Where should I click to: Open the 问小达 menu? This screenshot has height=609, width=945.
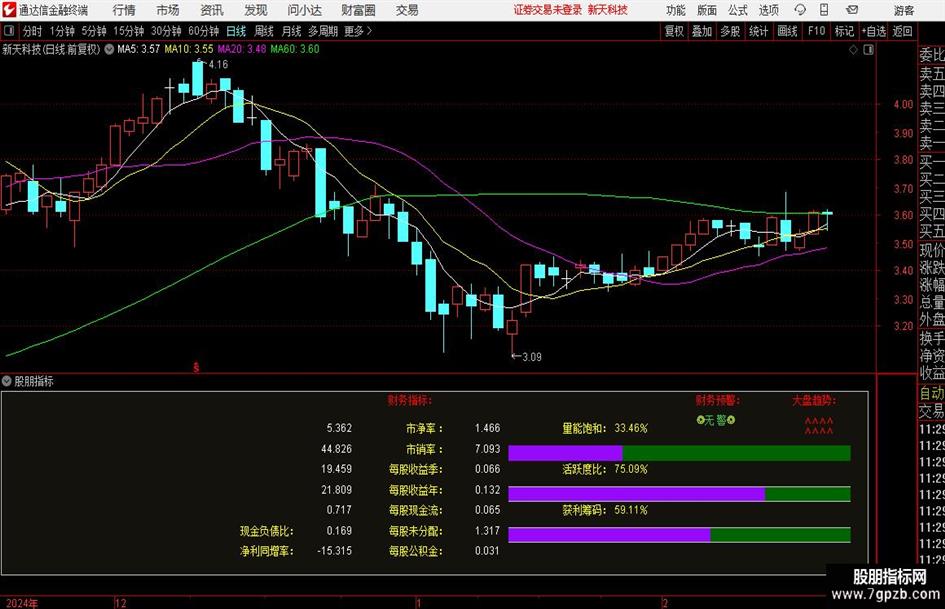(304, 10)
